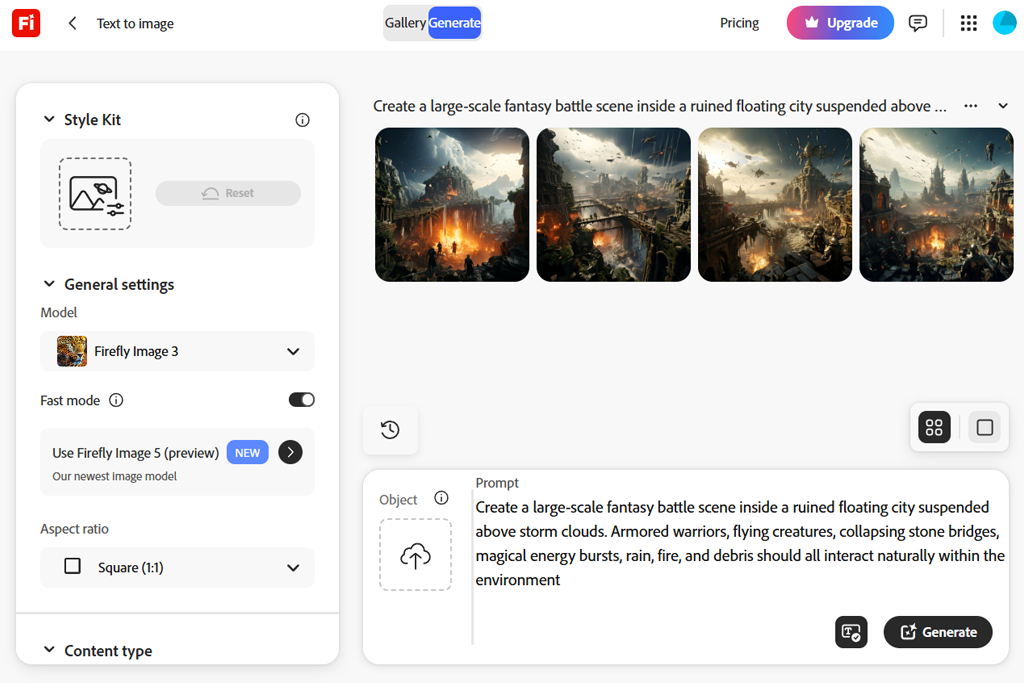Switch to grid view layout
The width and height of the screenshot is (1024, 683).
point(934,428)
